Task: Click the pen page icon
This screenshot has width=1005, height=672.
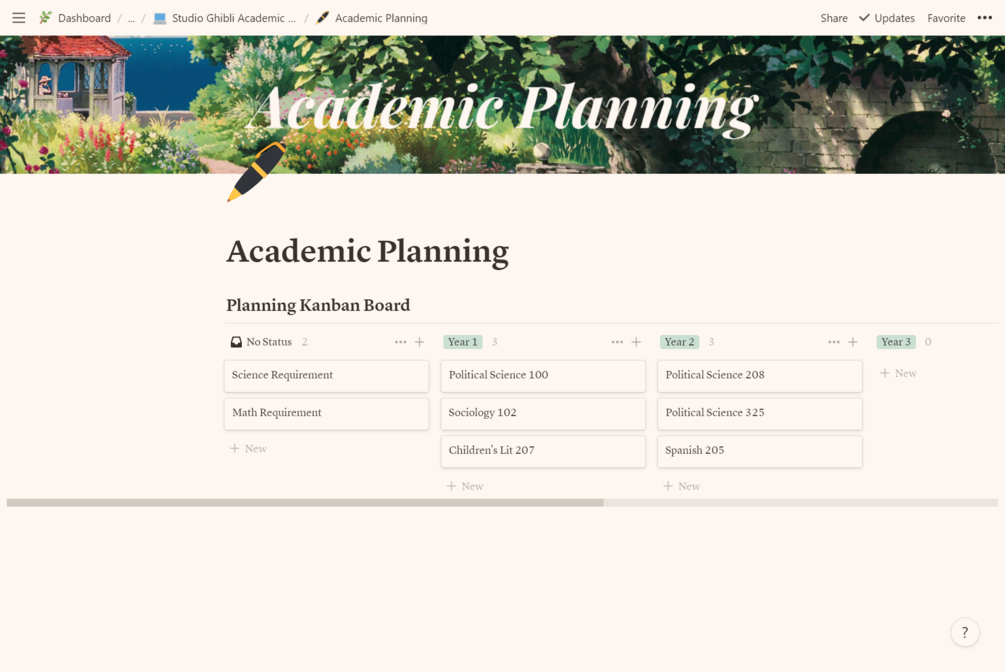Action: pyautogui.click(x=256, y=171)
